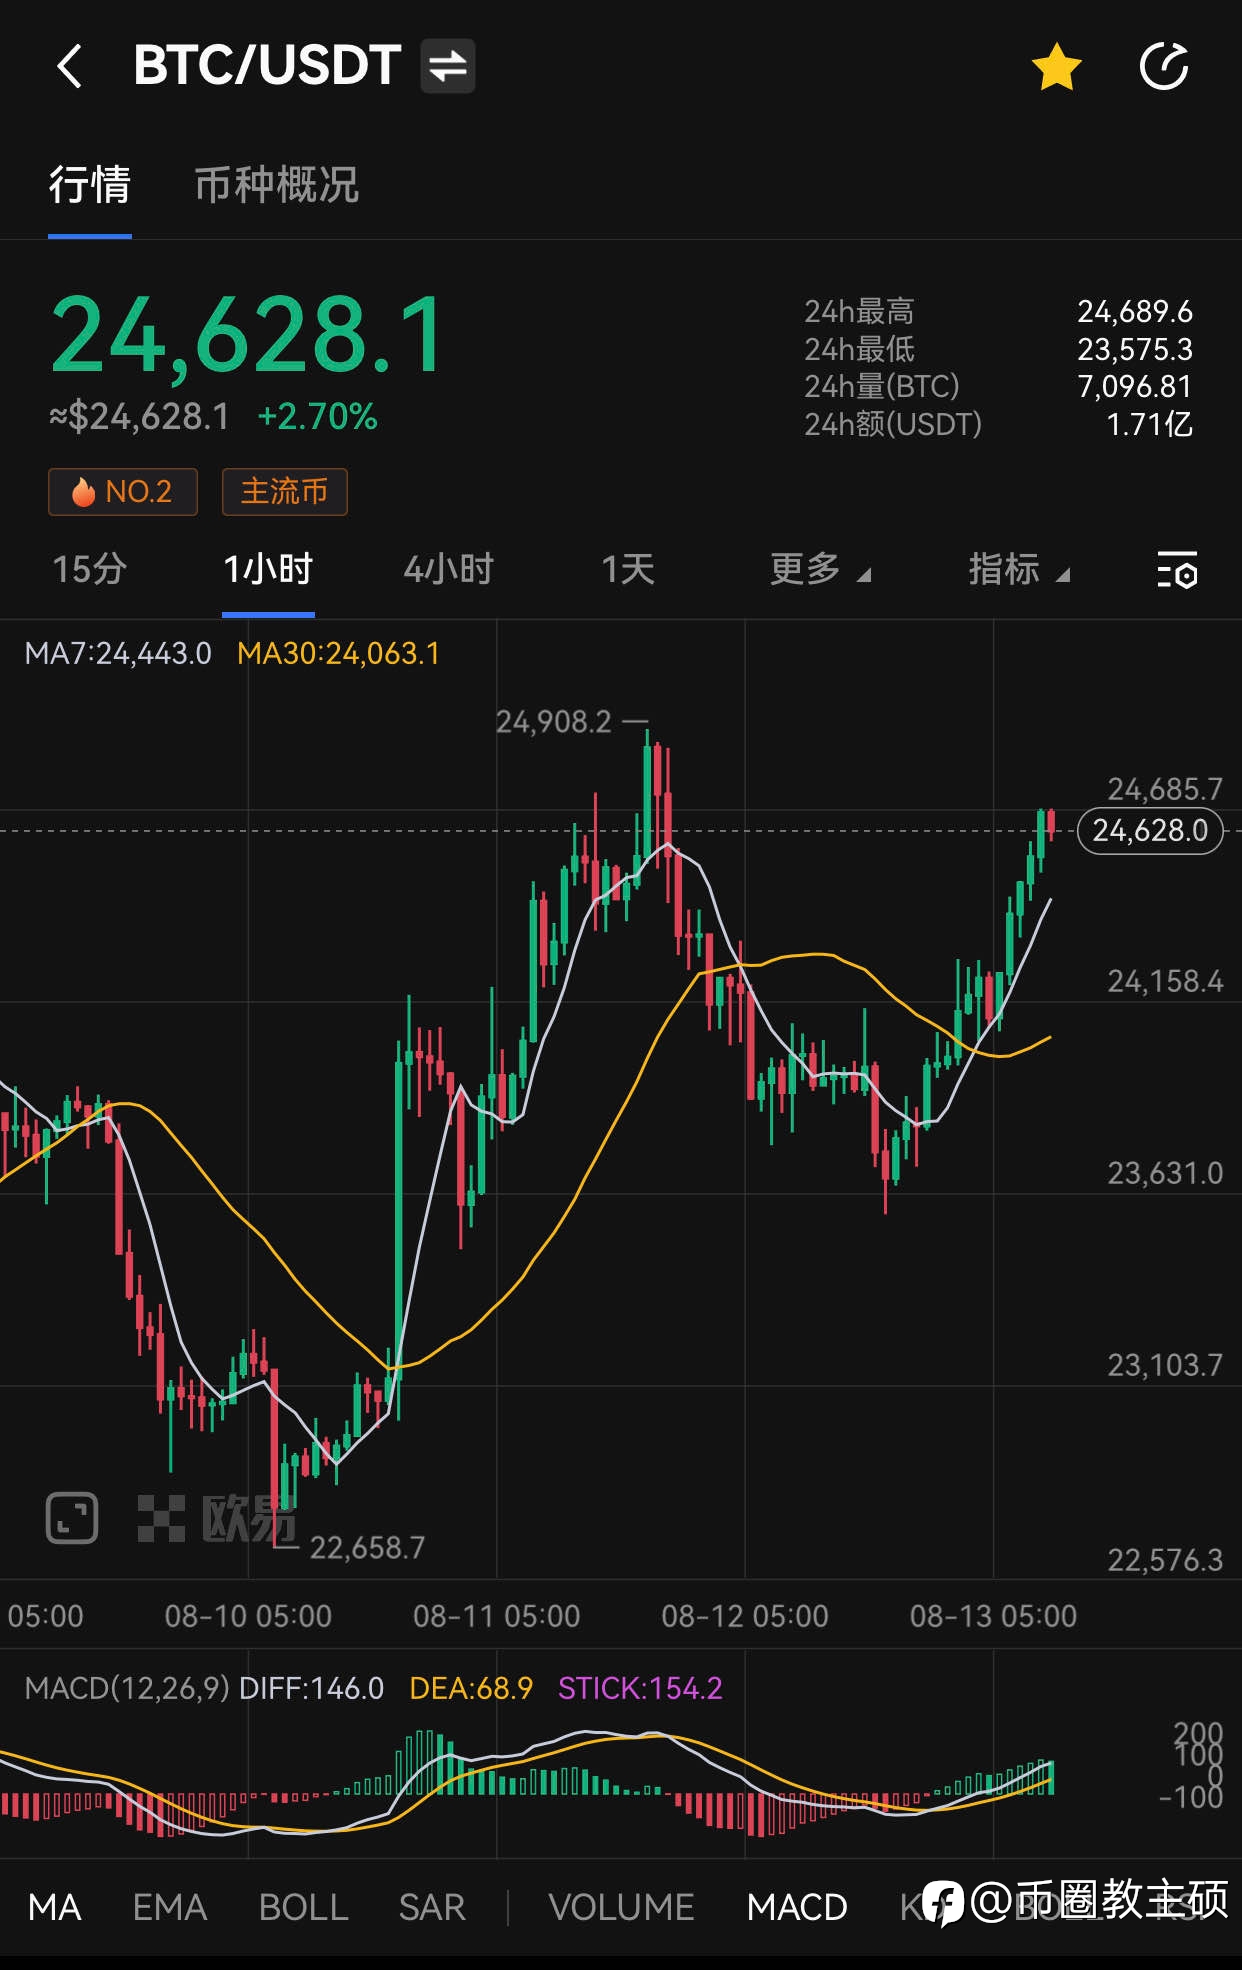Toggle the favorite star icon

(x=1056, y=67)
